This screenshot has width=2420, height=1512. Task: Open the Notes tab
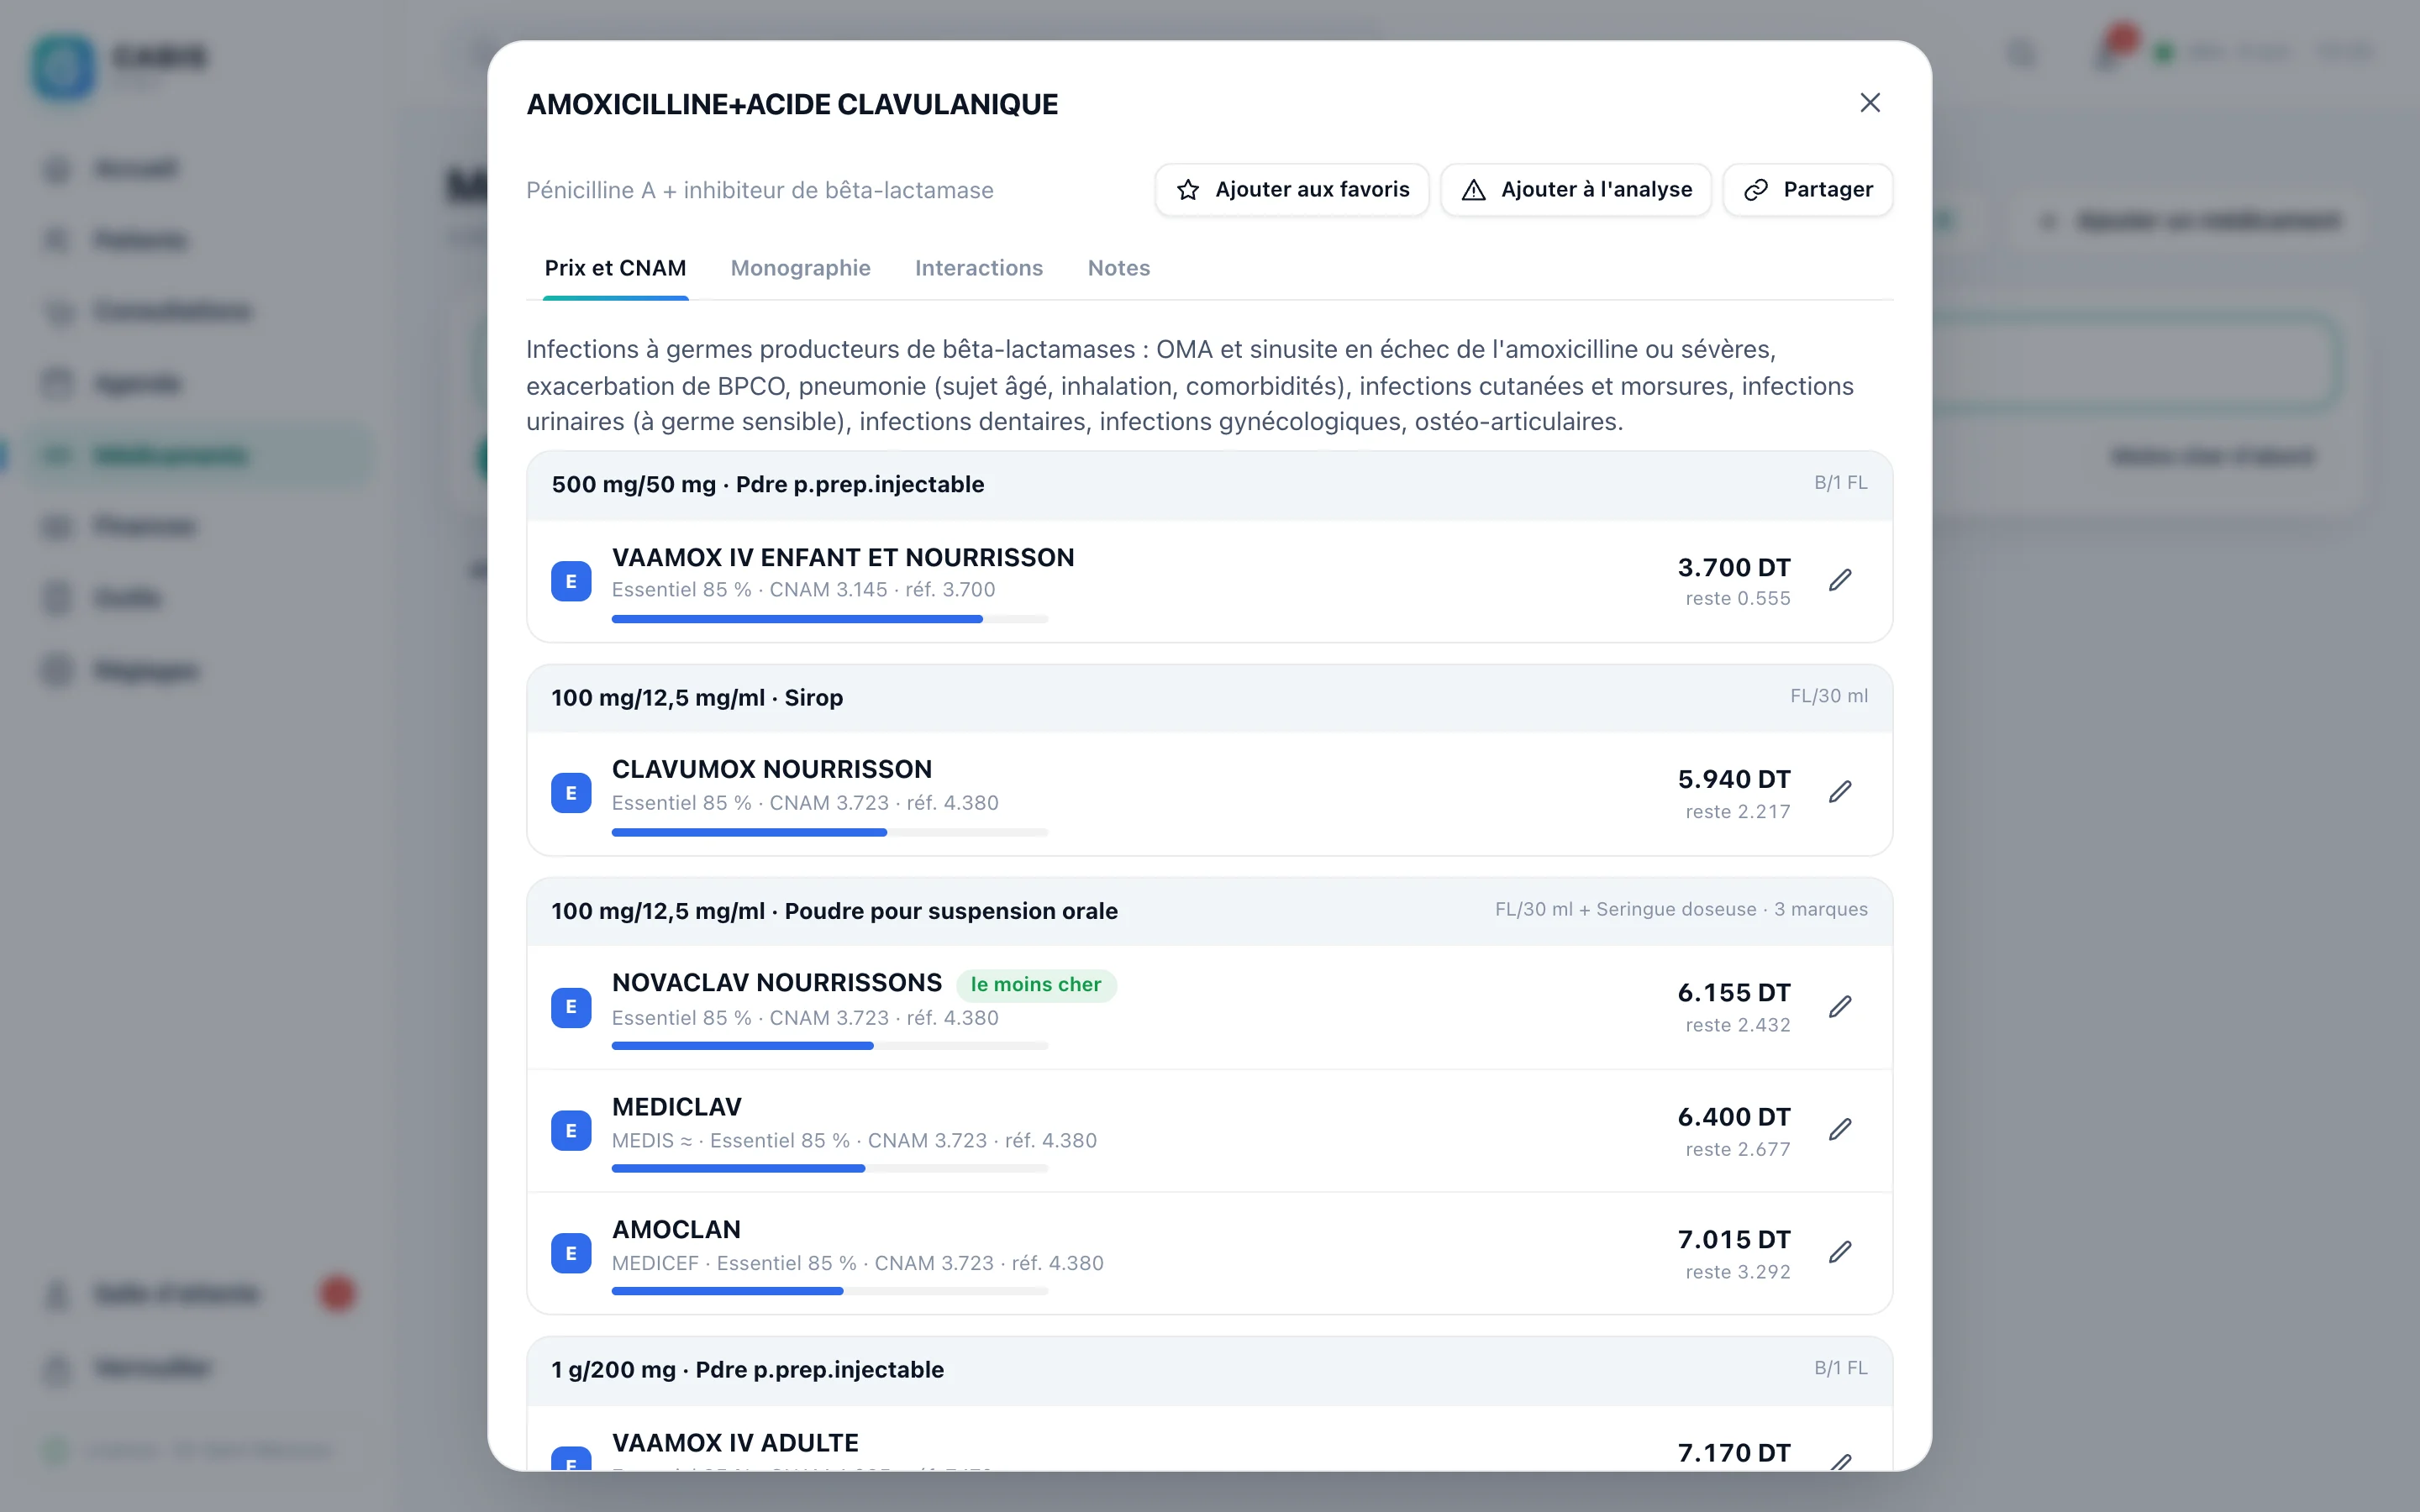[1118, 268]
